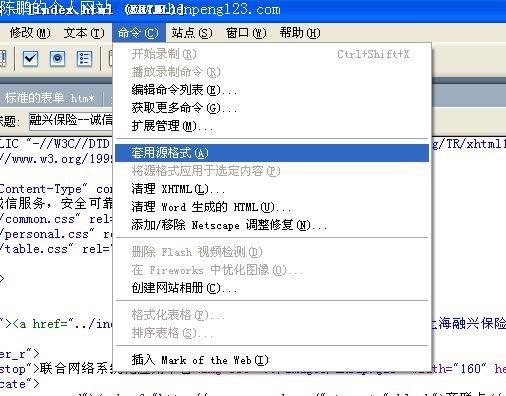Select 清理 Word 生成的 HTML(U)... command

point(272,207)
